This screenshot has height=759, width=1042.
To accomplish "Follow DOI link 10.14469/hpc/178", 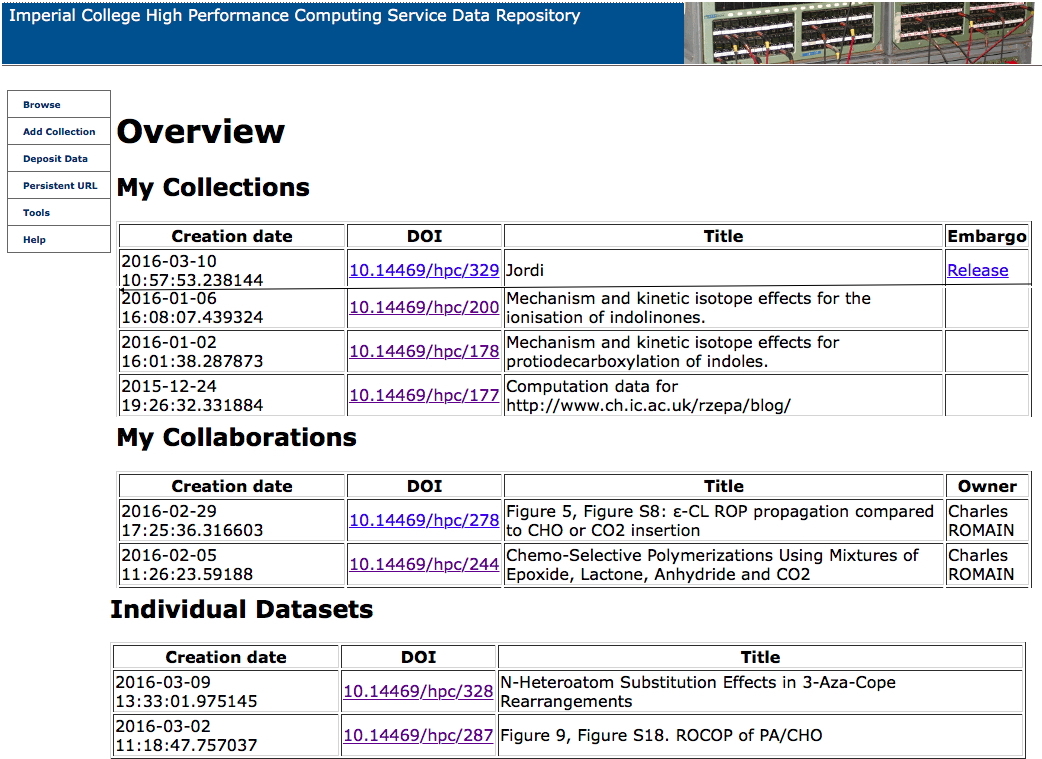I will (424, 351).
